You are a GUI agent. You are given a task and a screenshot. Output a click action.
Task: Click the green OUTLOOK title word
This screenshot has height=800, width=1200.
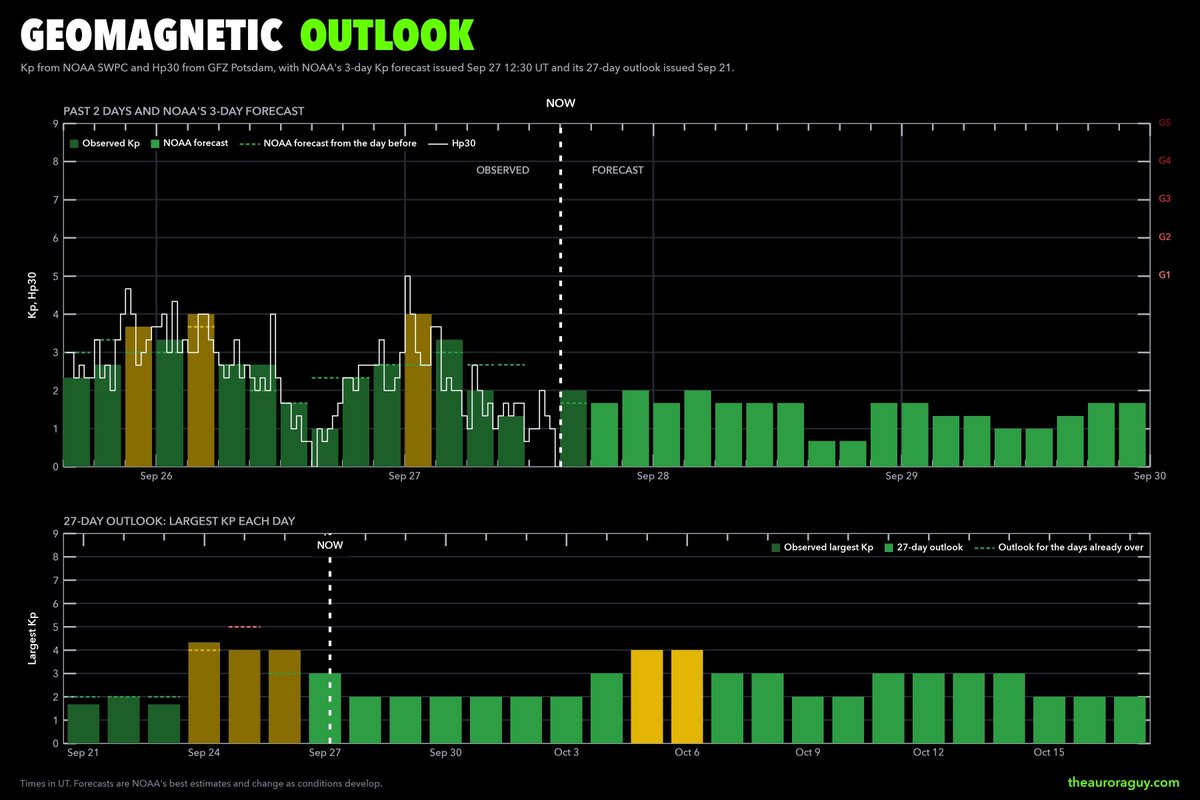[x=387, y=35]
